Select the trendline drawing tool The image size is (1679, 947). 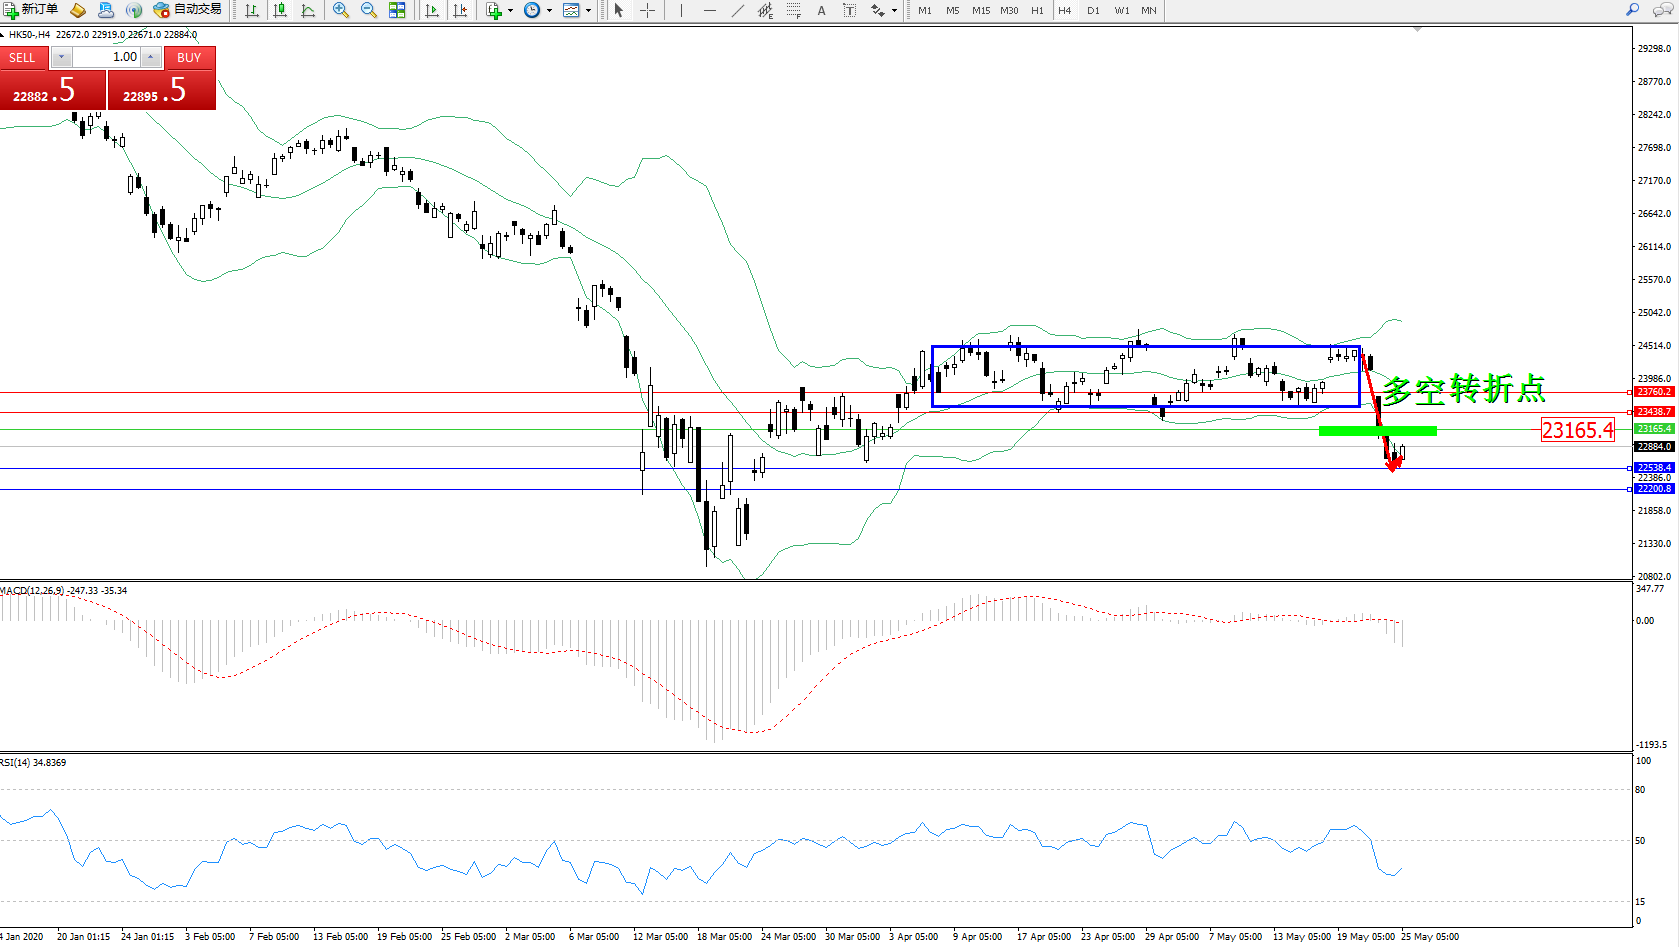pos(737,10)
